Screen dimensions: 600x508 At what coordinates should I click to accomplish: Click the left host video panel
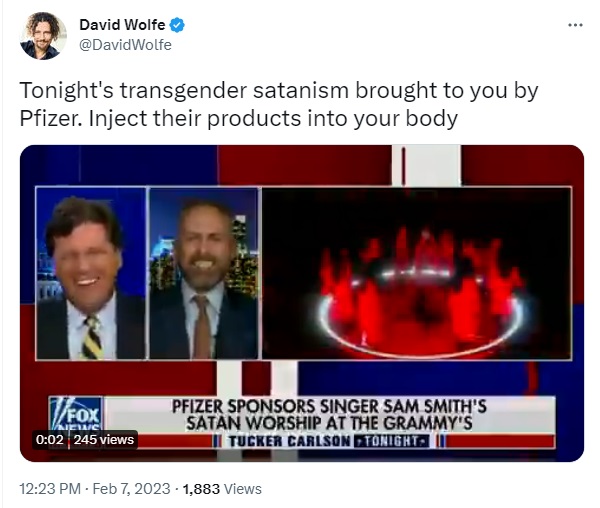[x=91, y=274]
